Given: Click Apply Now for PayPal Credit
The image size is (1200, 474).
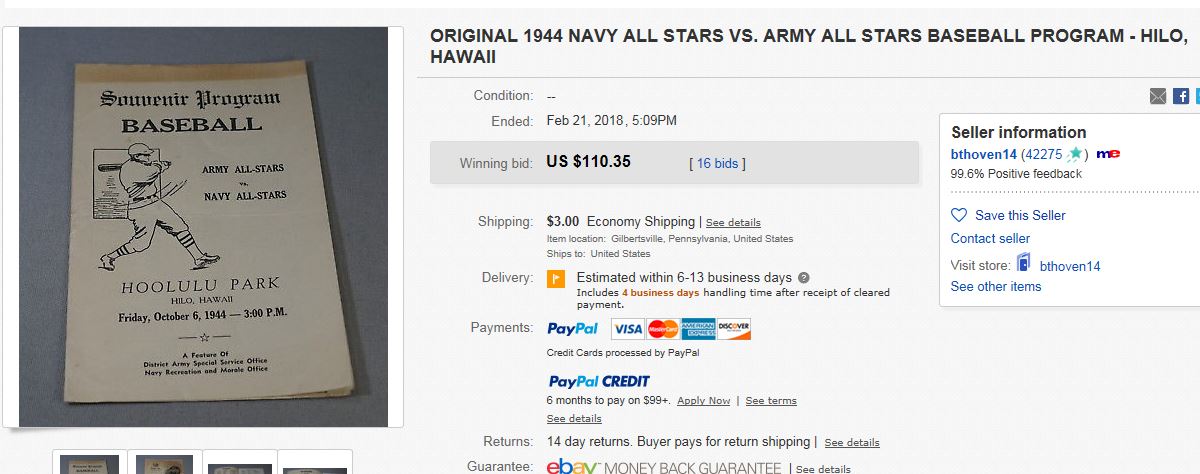Looking at the screenshot, I should pos(703,401).
